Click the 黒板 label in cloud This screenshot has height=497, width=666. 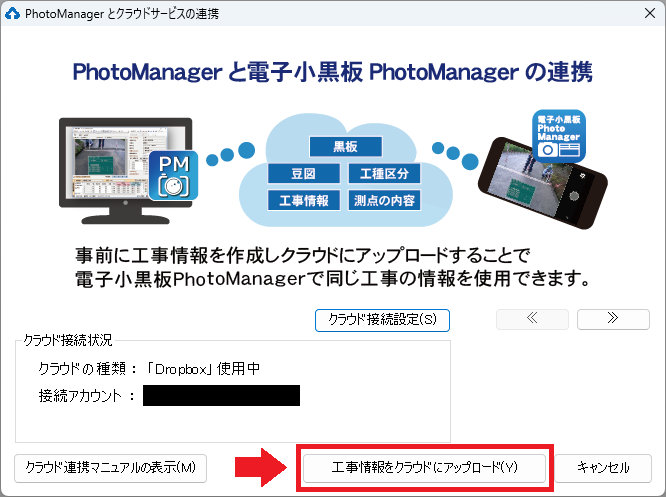coord(346,147)
